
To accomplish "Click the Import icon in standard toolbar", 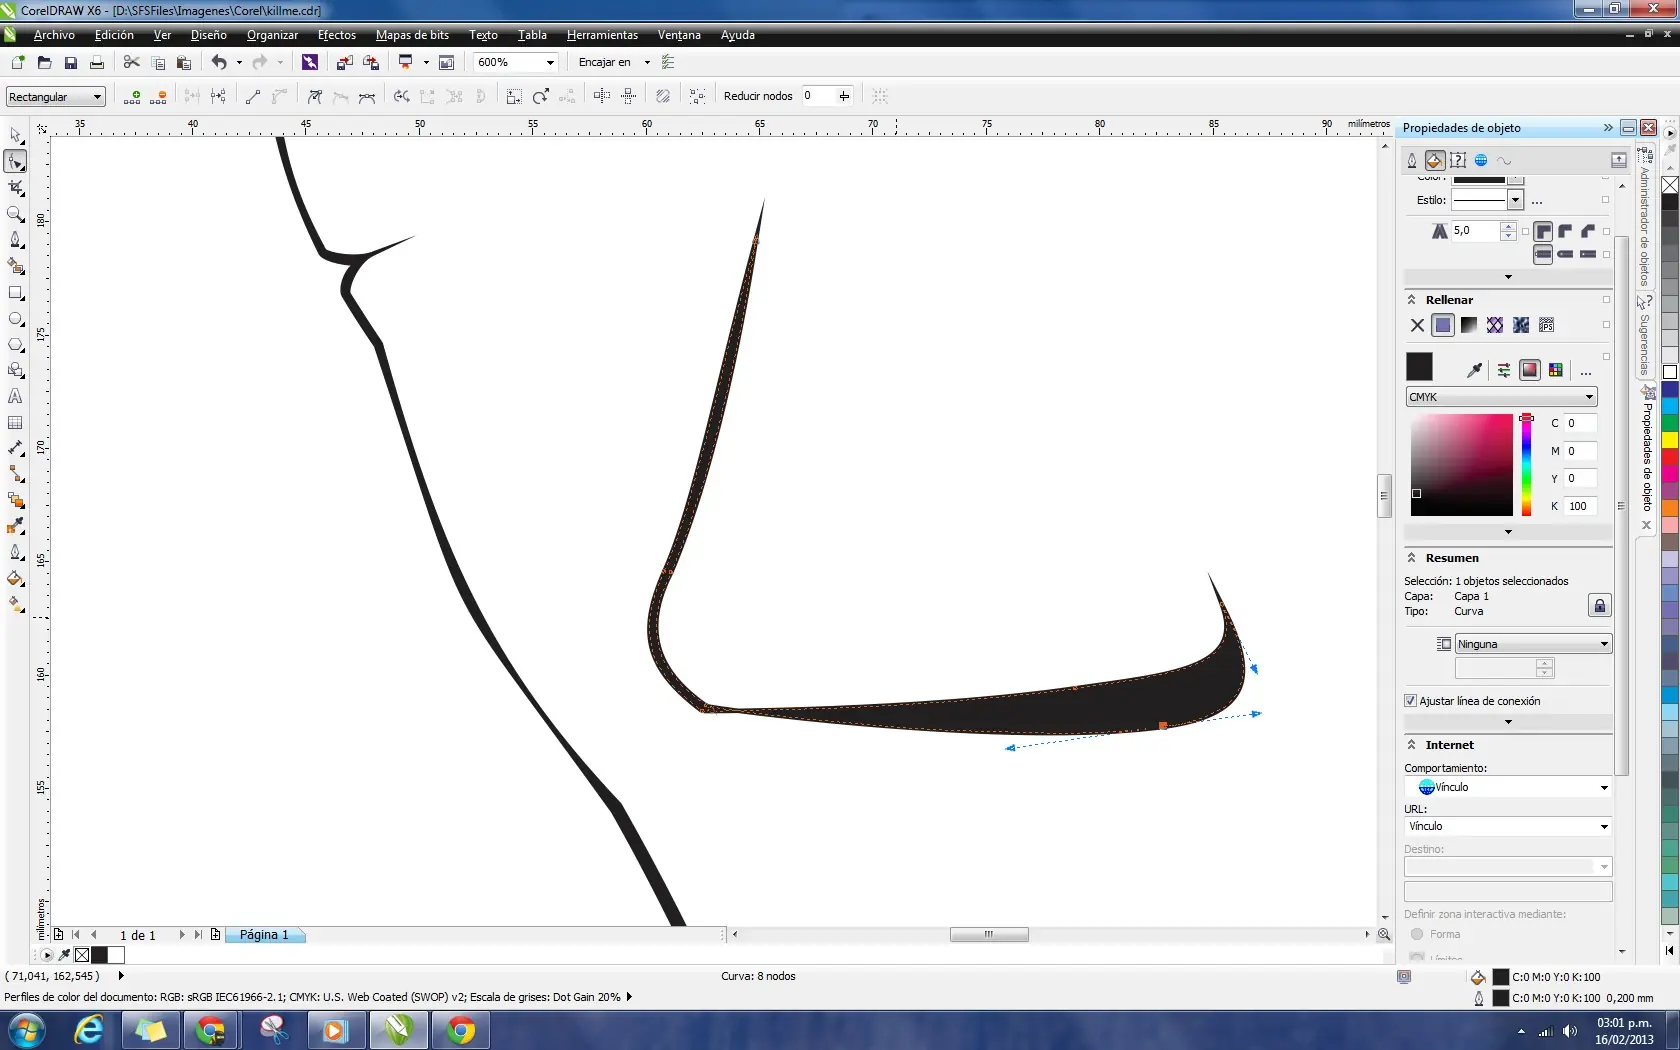I will (x=344, y=62).
